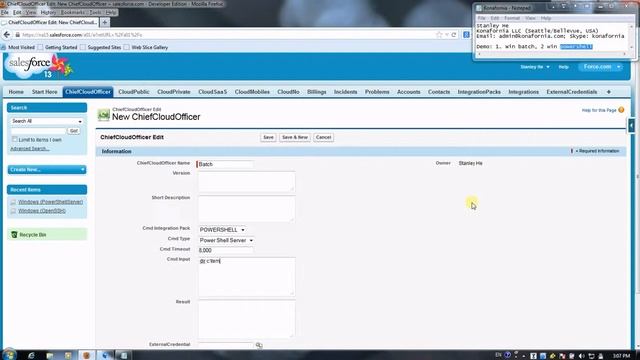Open recent item Windows (OpenSSH)
640x360 pixels.
[42, 211]
